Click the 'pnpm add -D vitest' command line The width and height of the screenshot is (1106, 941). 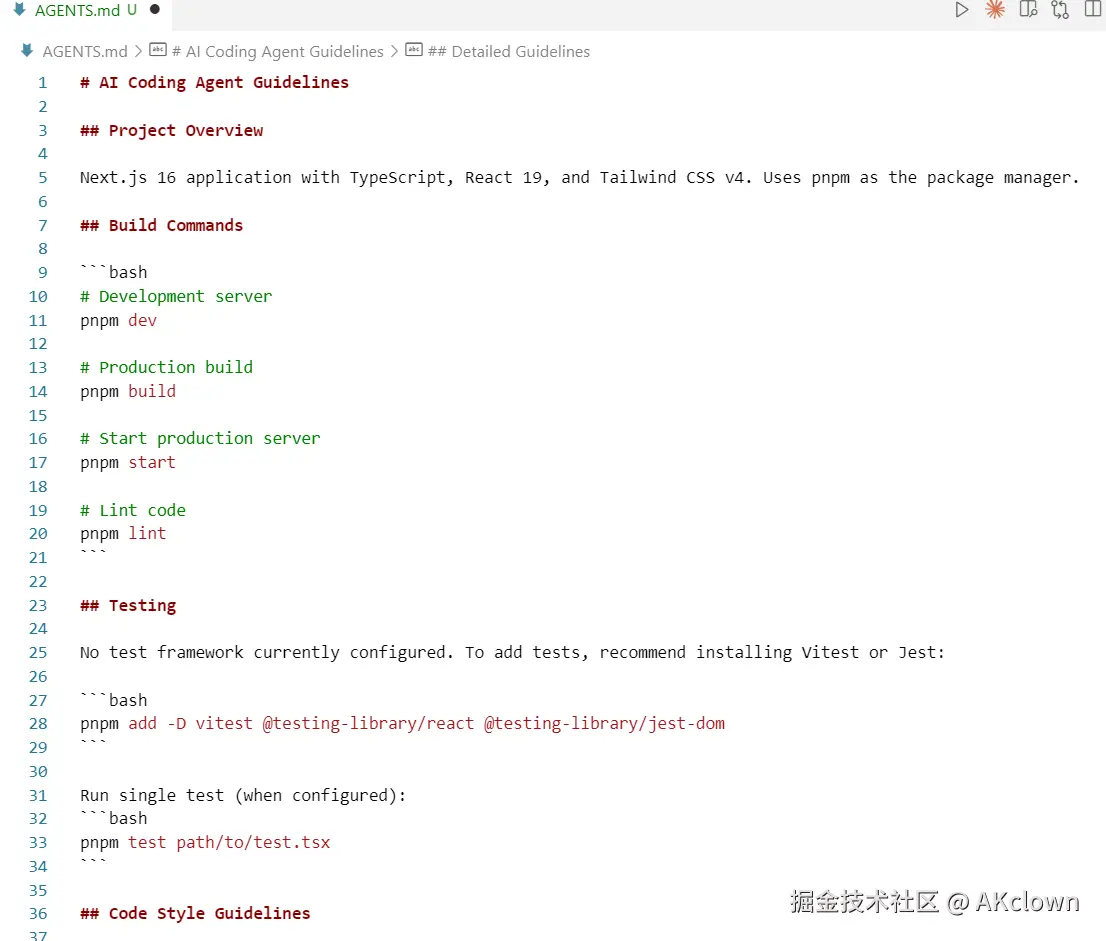pos(402,724)
